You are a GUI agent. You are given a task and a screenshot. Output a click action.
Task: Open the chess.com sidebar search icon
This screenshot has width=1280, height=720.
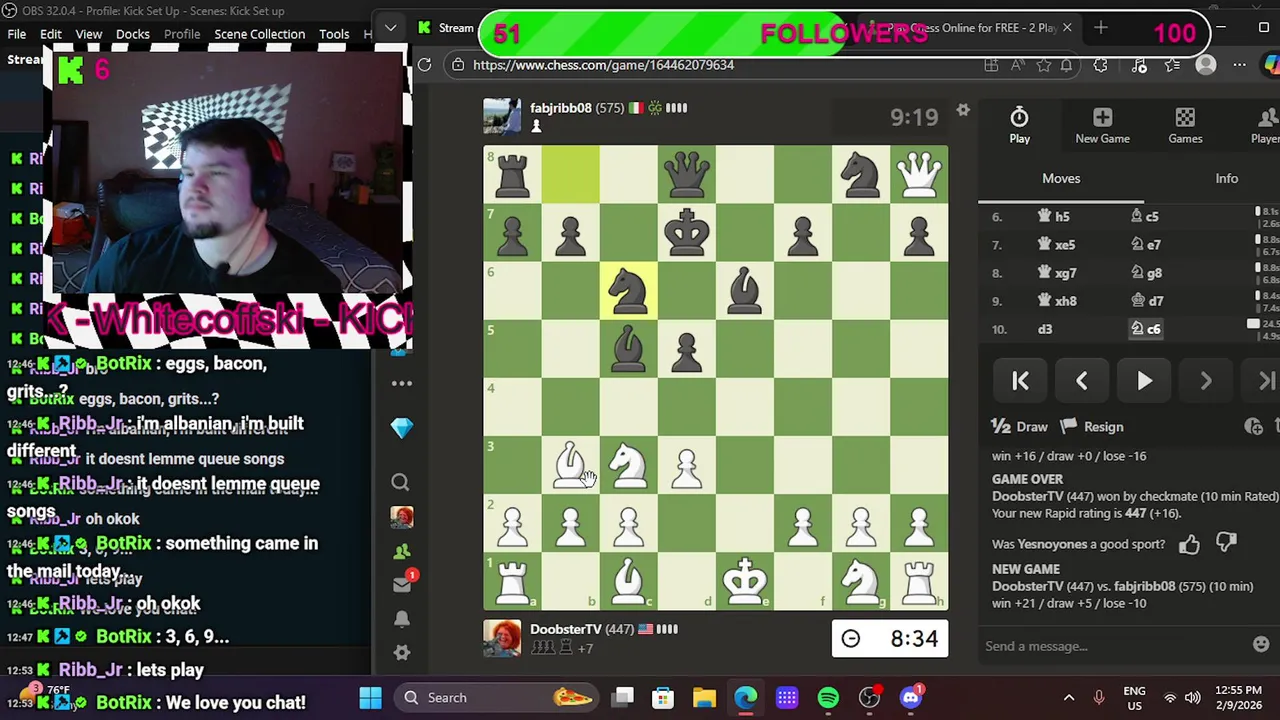(400, 483)
